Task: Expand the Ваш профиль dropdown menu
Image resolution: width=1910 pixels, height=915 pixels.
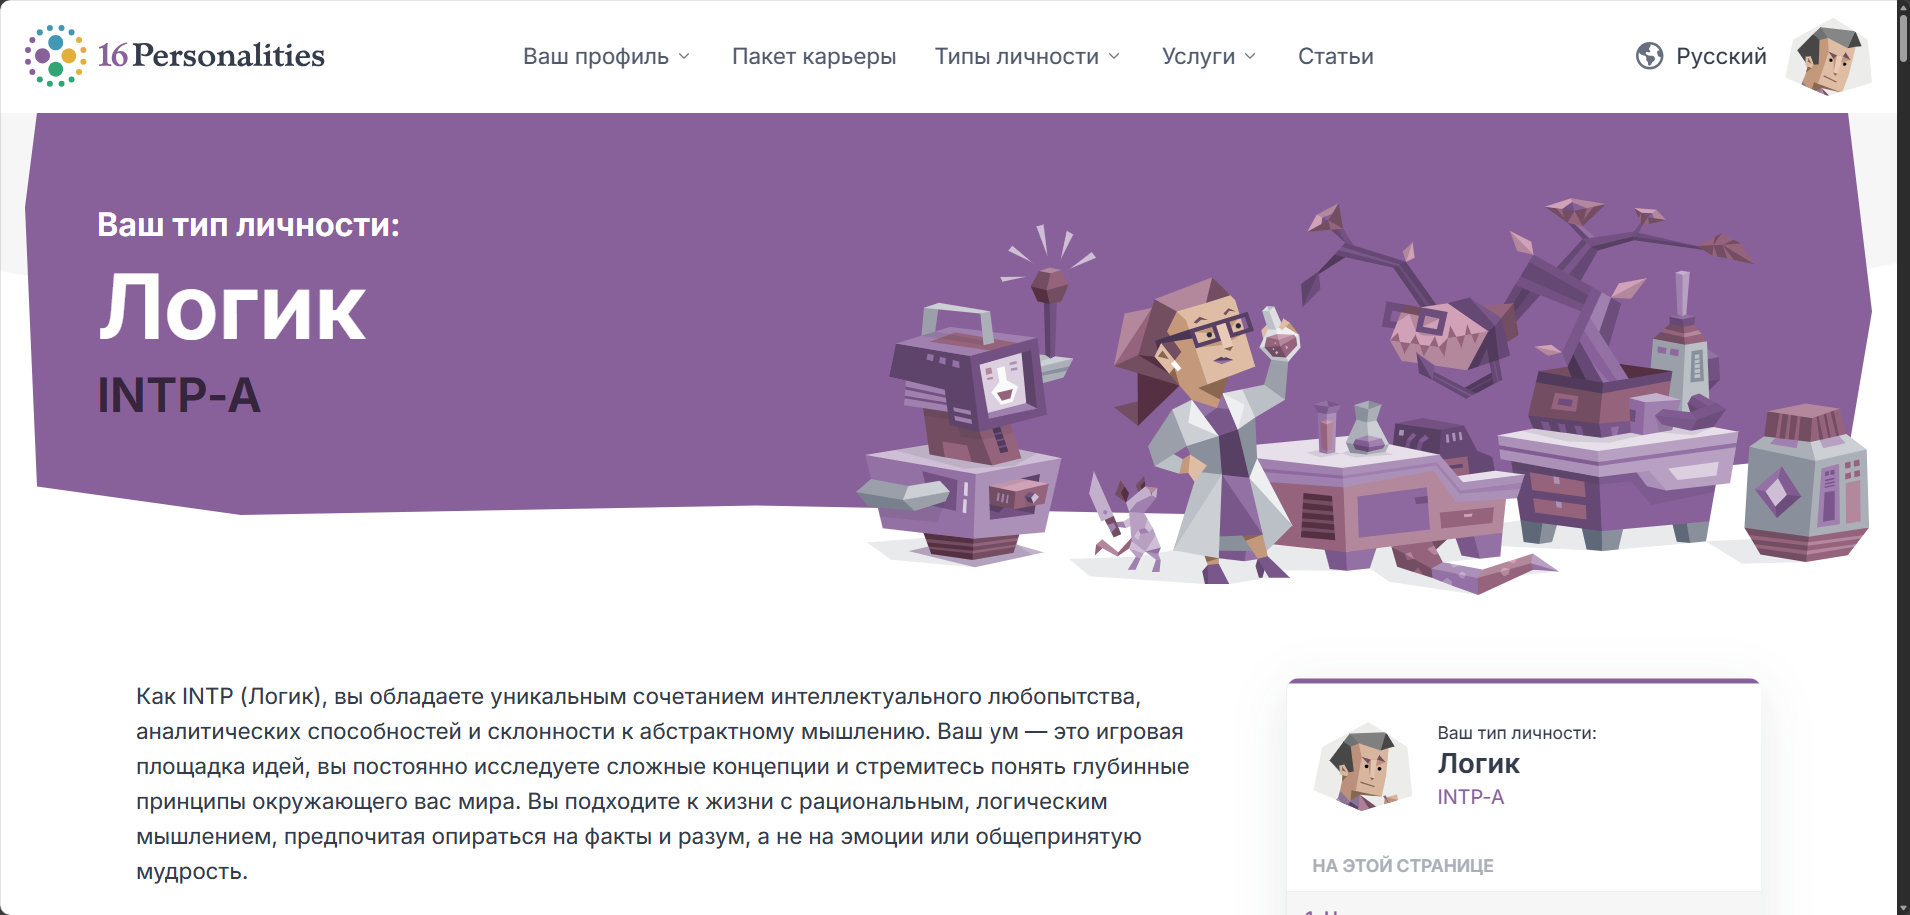Action: tap(606, 56)
